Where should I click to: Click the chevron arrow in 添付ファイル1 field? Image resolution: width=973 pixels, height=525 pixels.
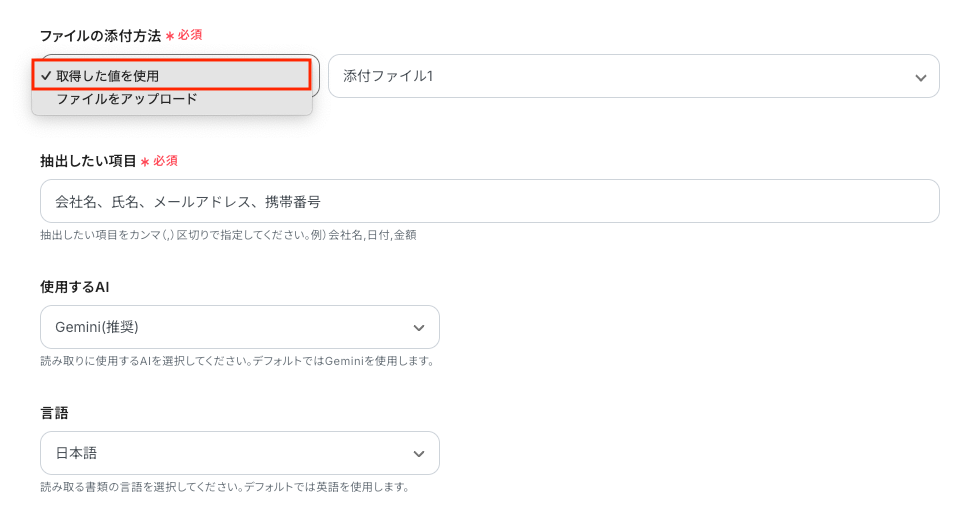click(920, 77)
